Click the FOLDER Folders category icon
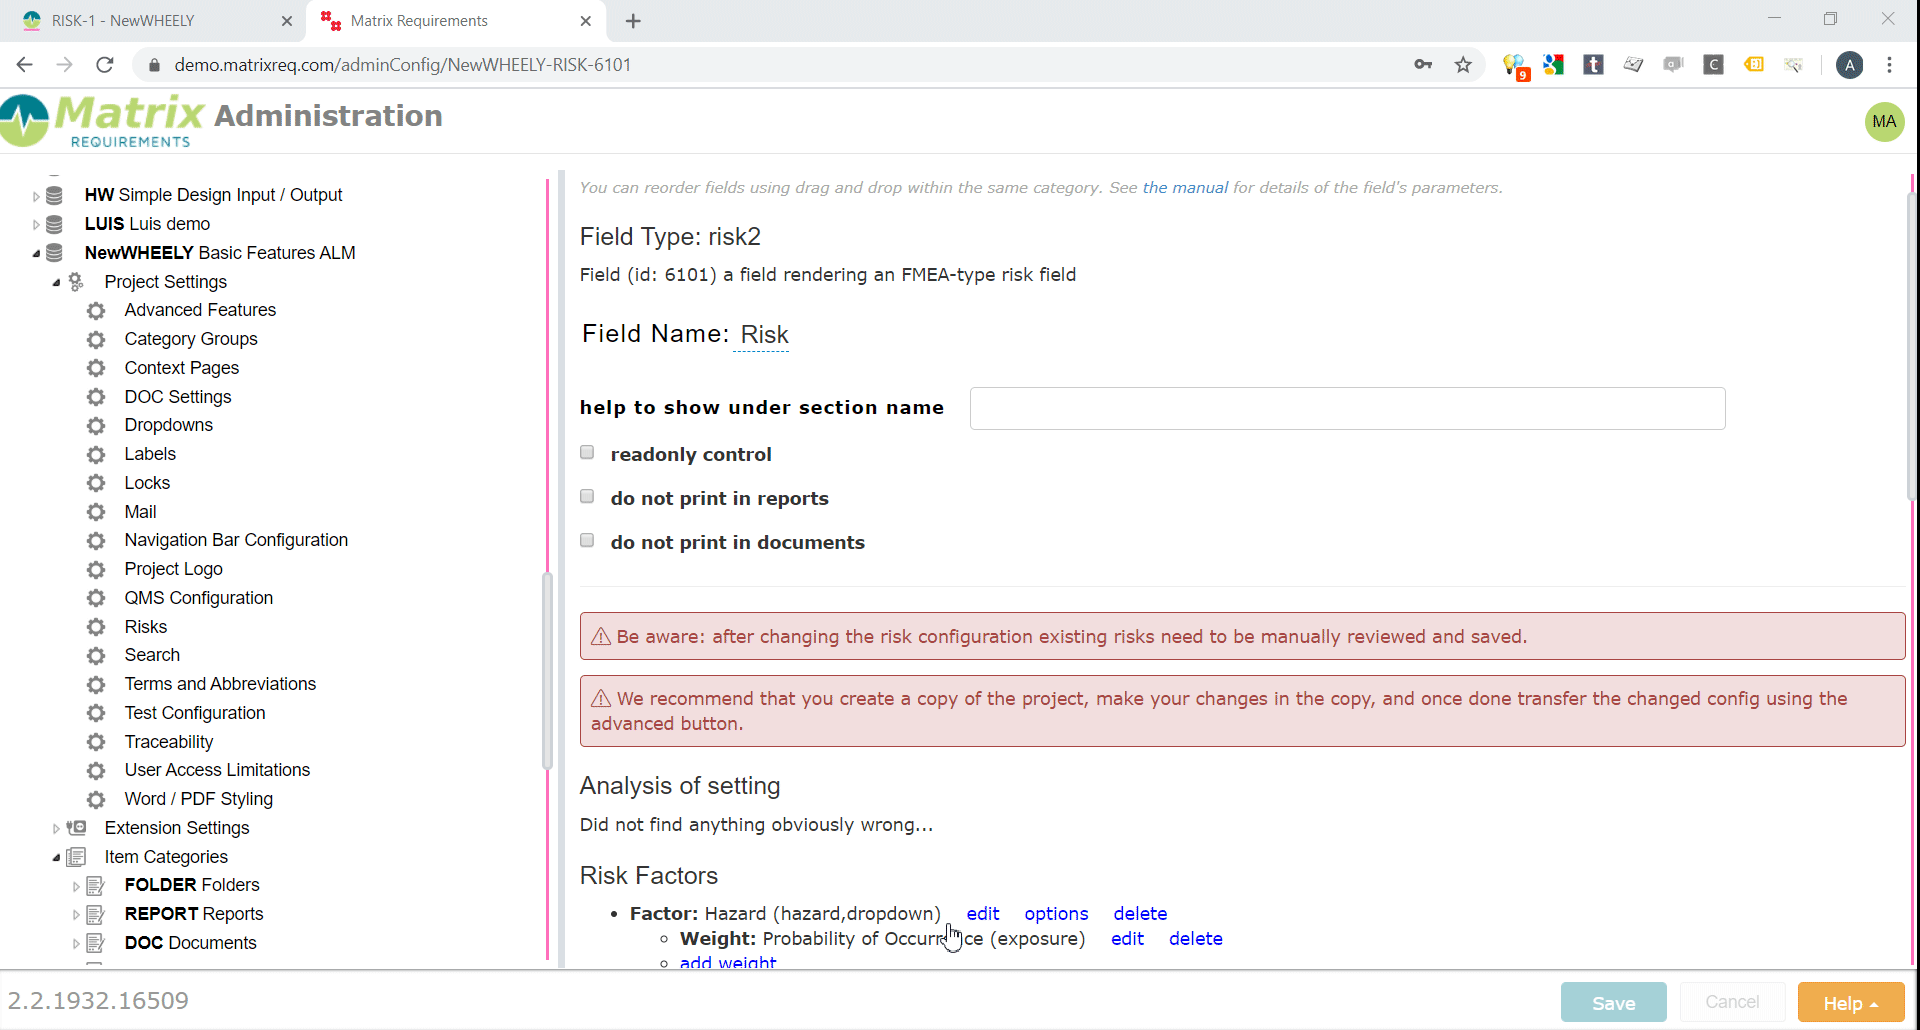 (96, 886)
